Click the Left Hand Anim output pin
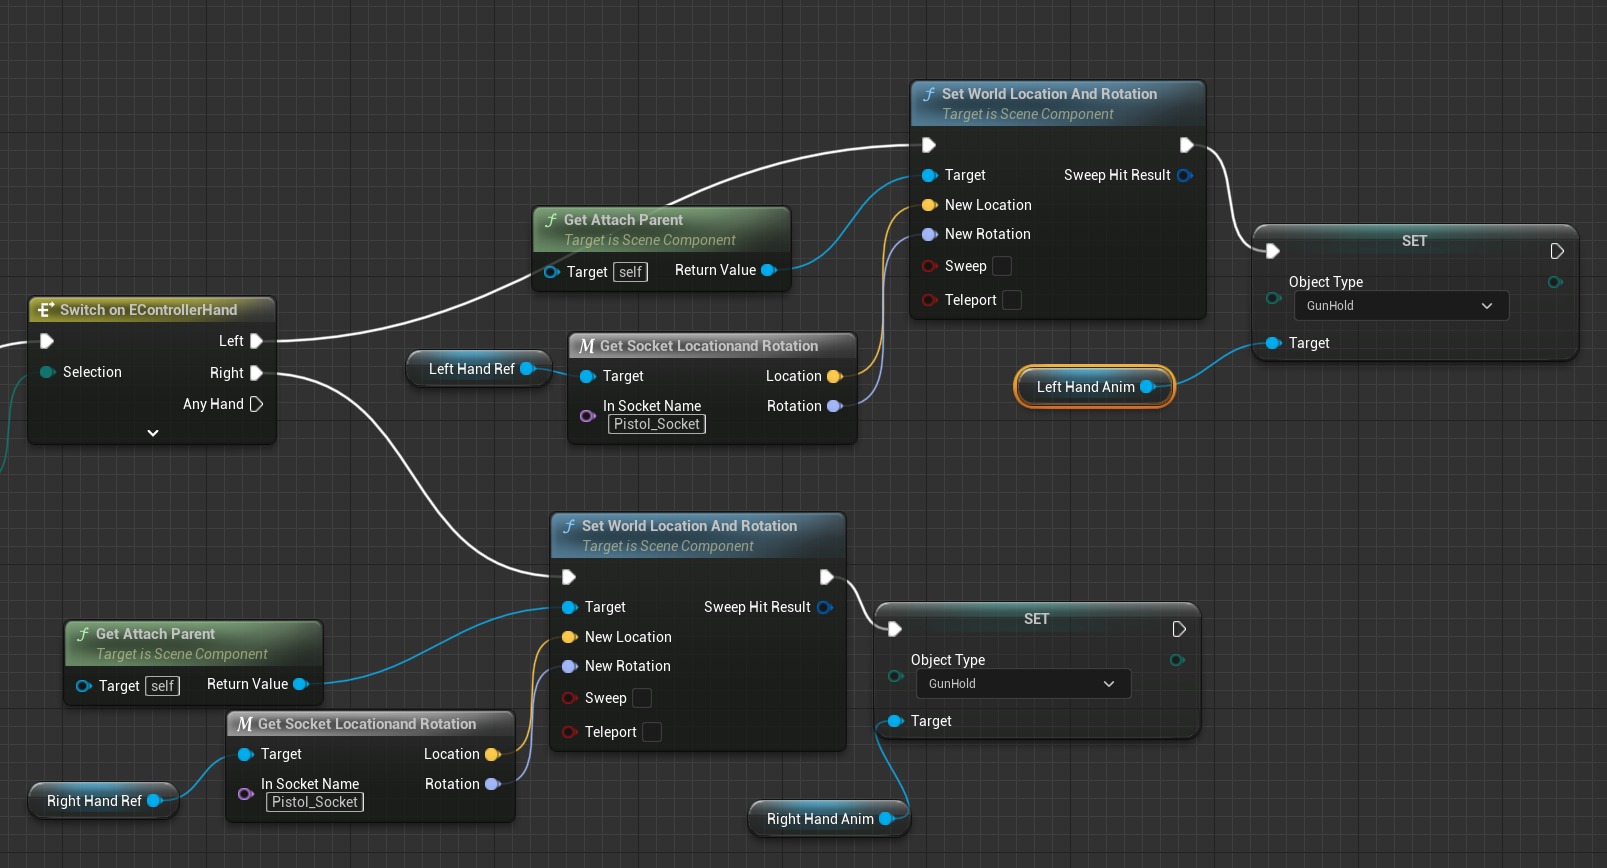This screenshot has height=868, width=1607. tap(1148, 387)
